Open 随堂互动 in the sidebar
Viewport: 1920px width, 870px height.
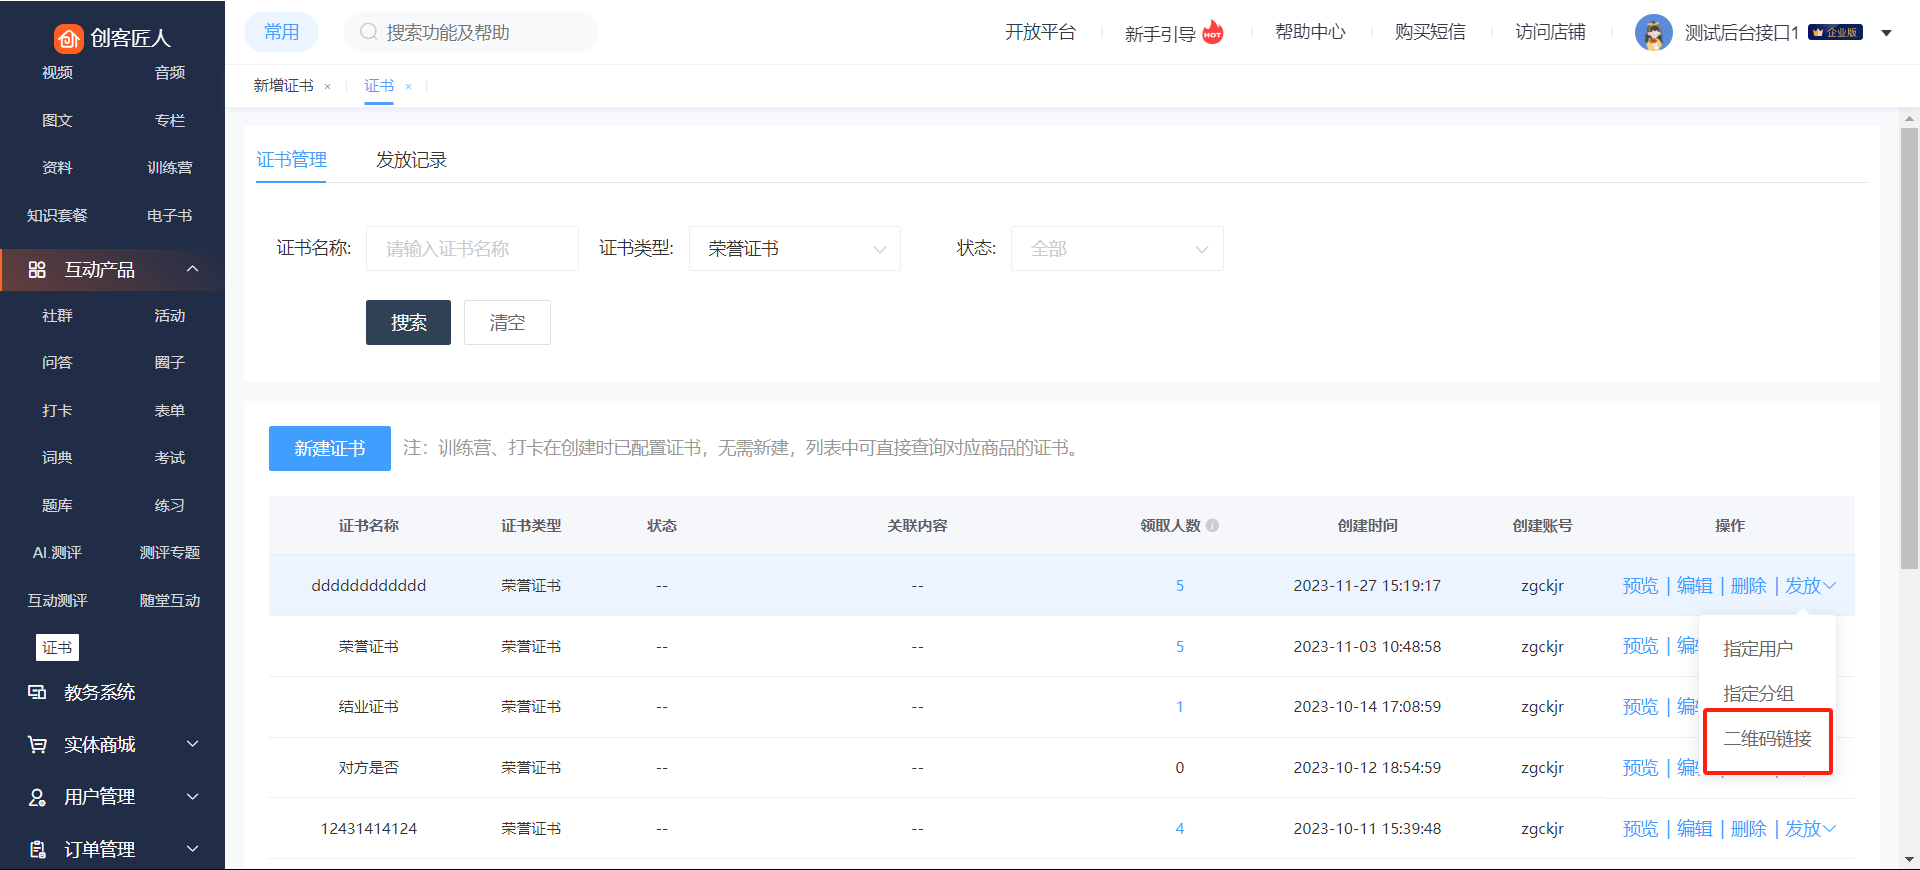point(169,601)
